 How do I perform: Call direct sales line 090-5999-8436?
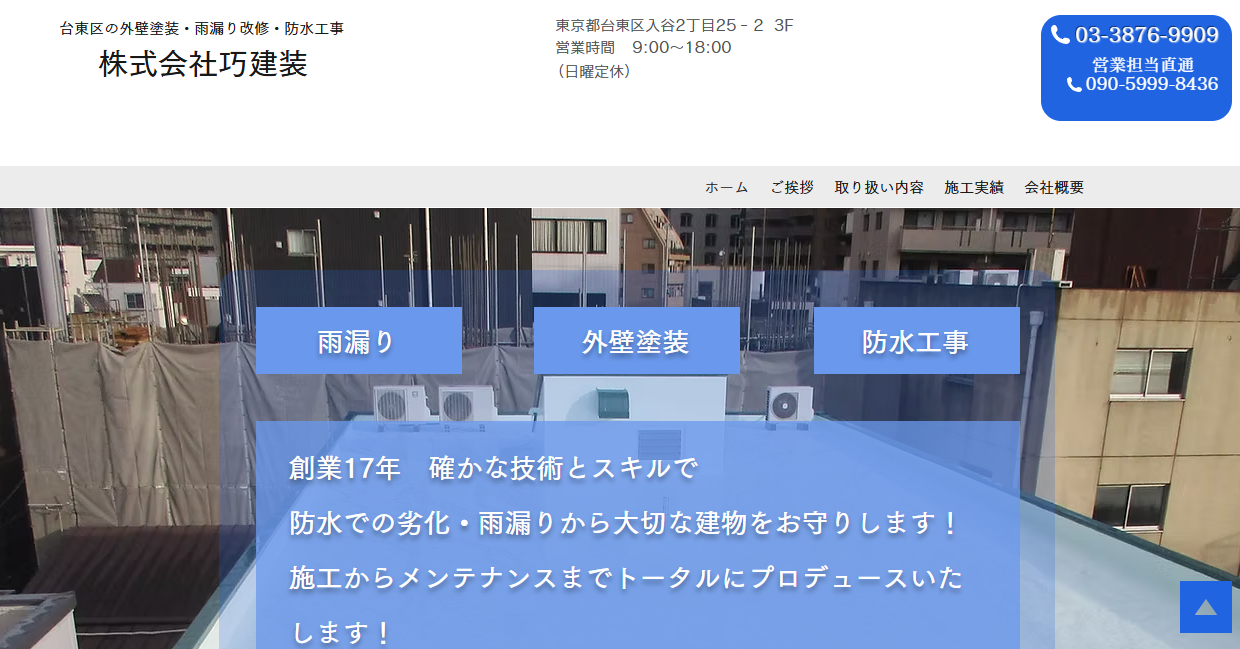point(1152,84)
